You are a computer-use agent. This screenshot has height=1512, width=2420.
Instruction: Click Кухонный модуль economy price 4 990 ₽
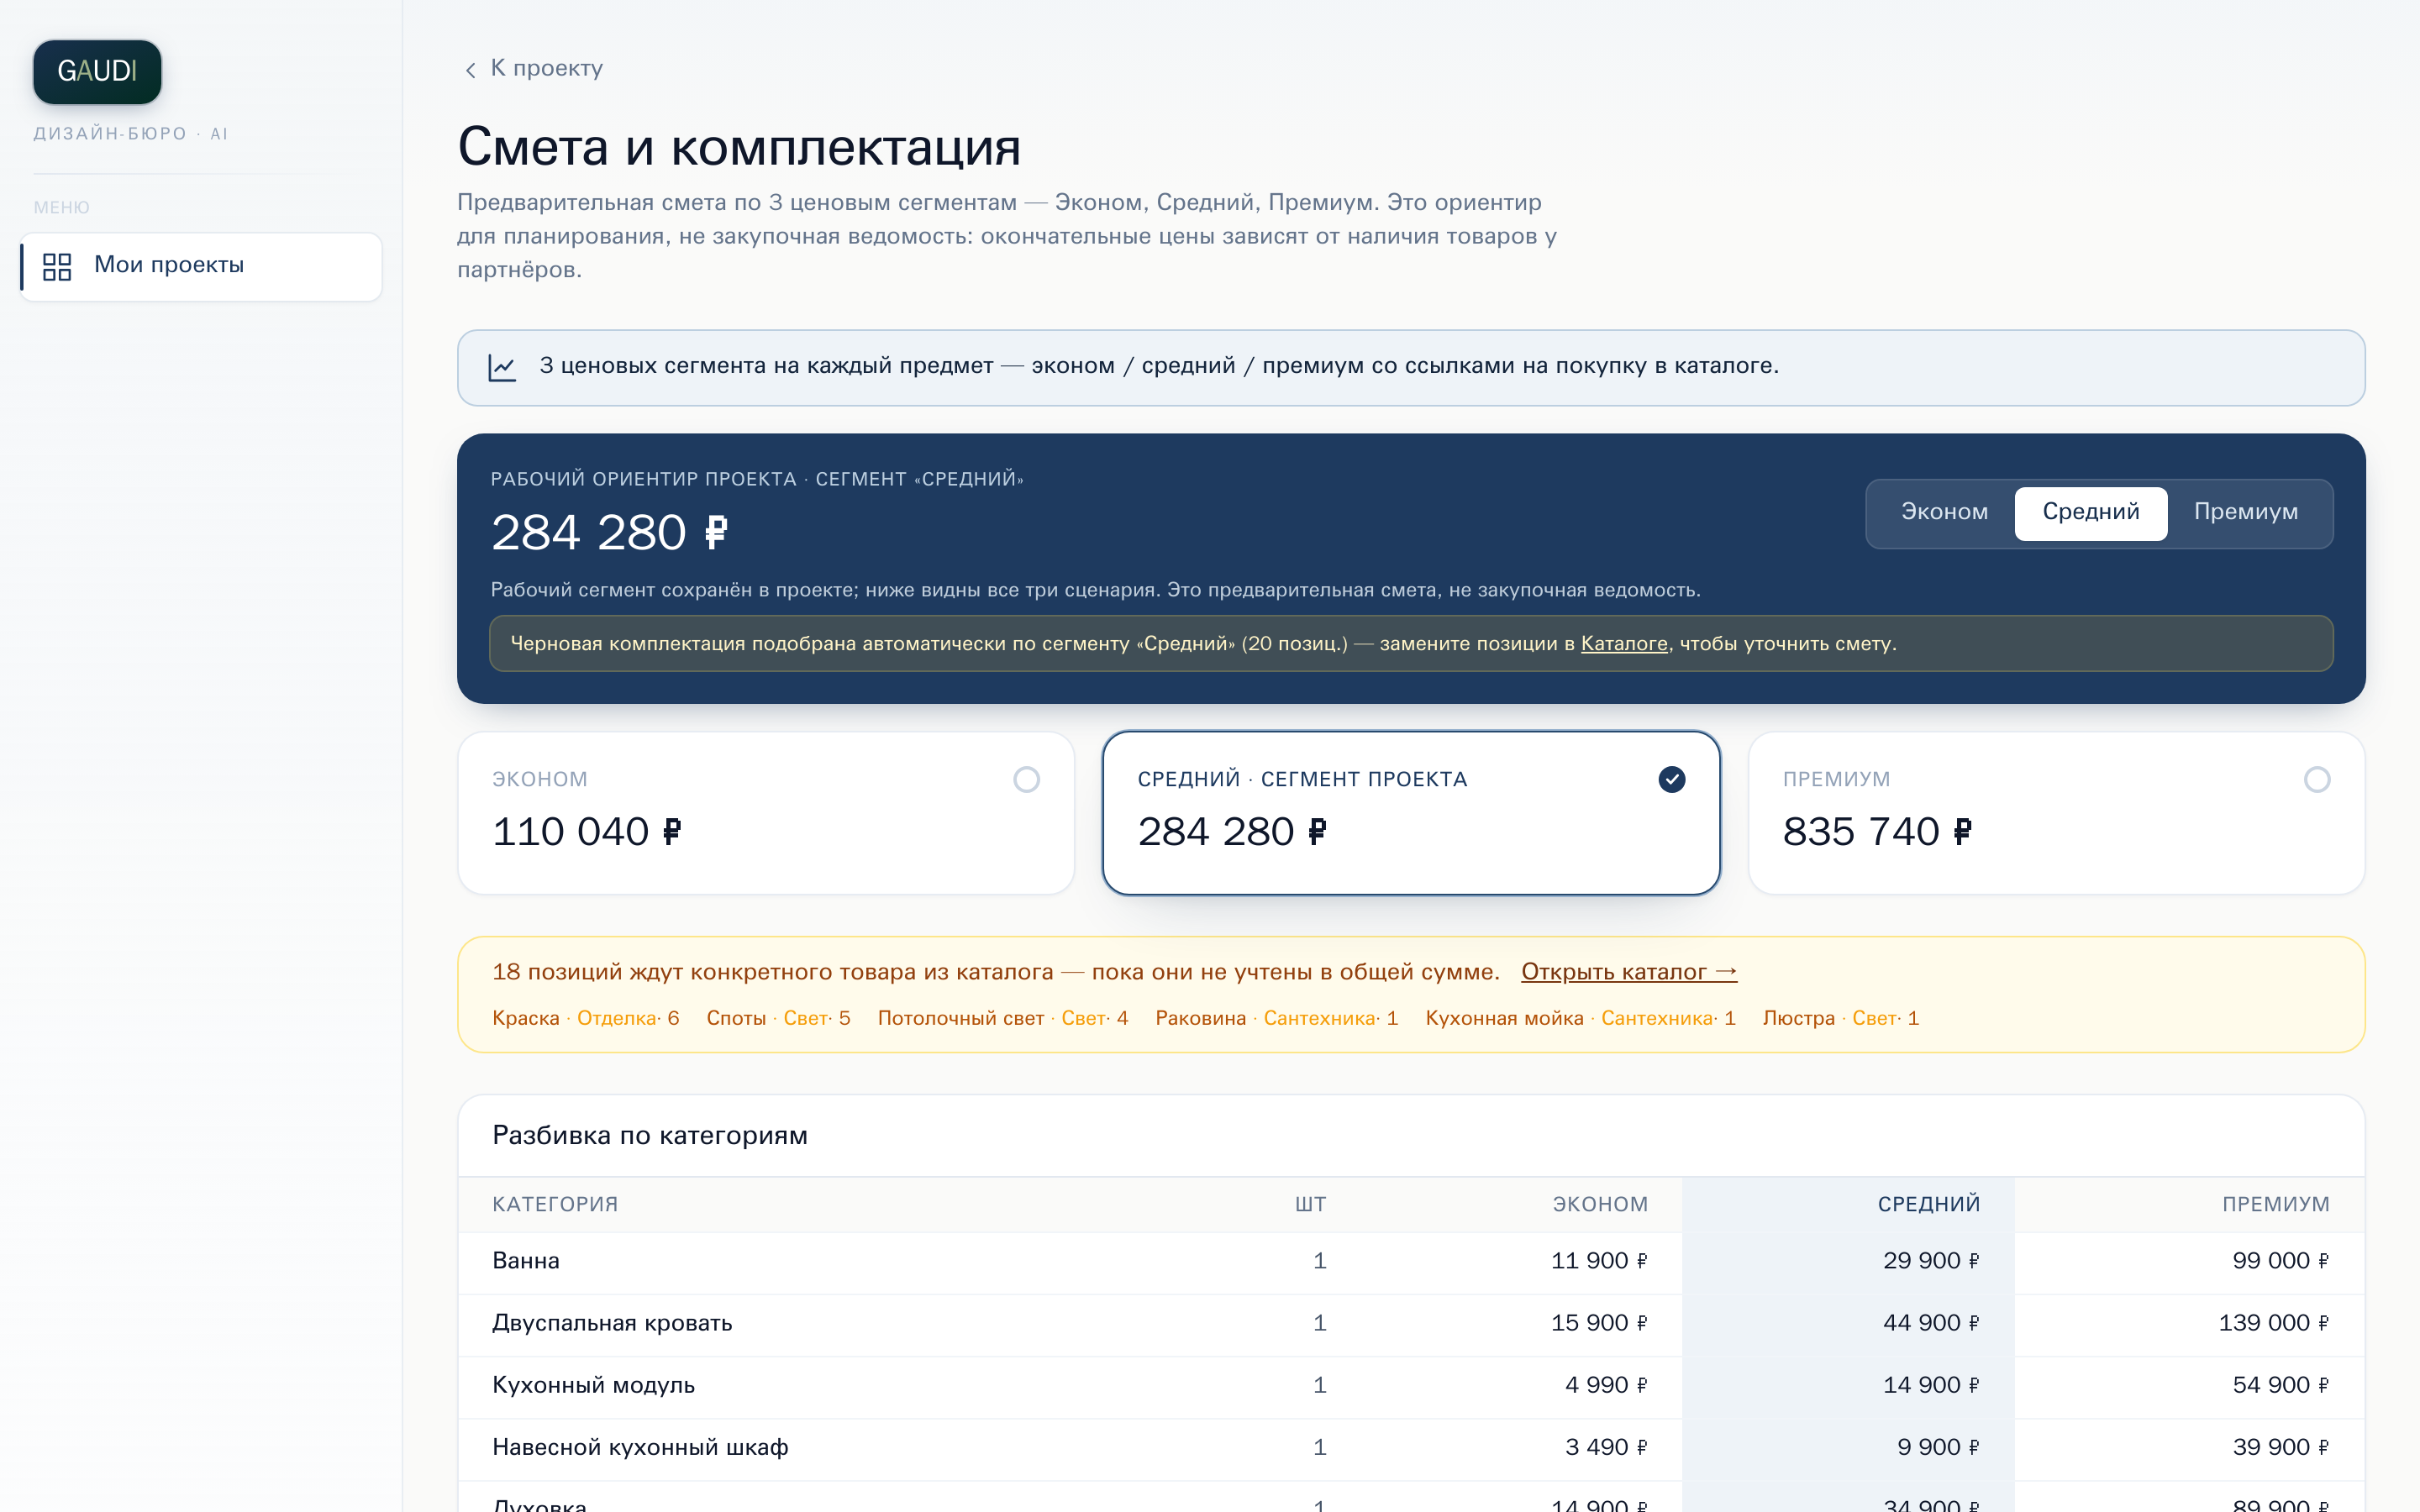pyautogui.click(x=1606, y=1386)
